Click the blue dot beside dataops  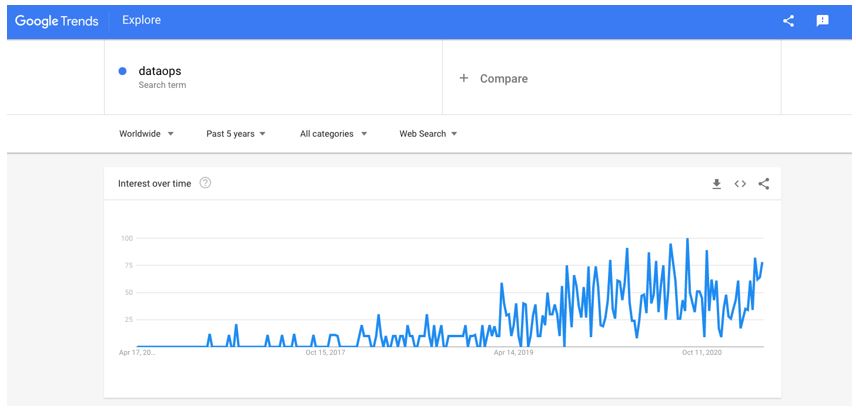[123, 71]
